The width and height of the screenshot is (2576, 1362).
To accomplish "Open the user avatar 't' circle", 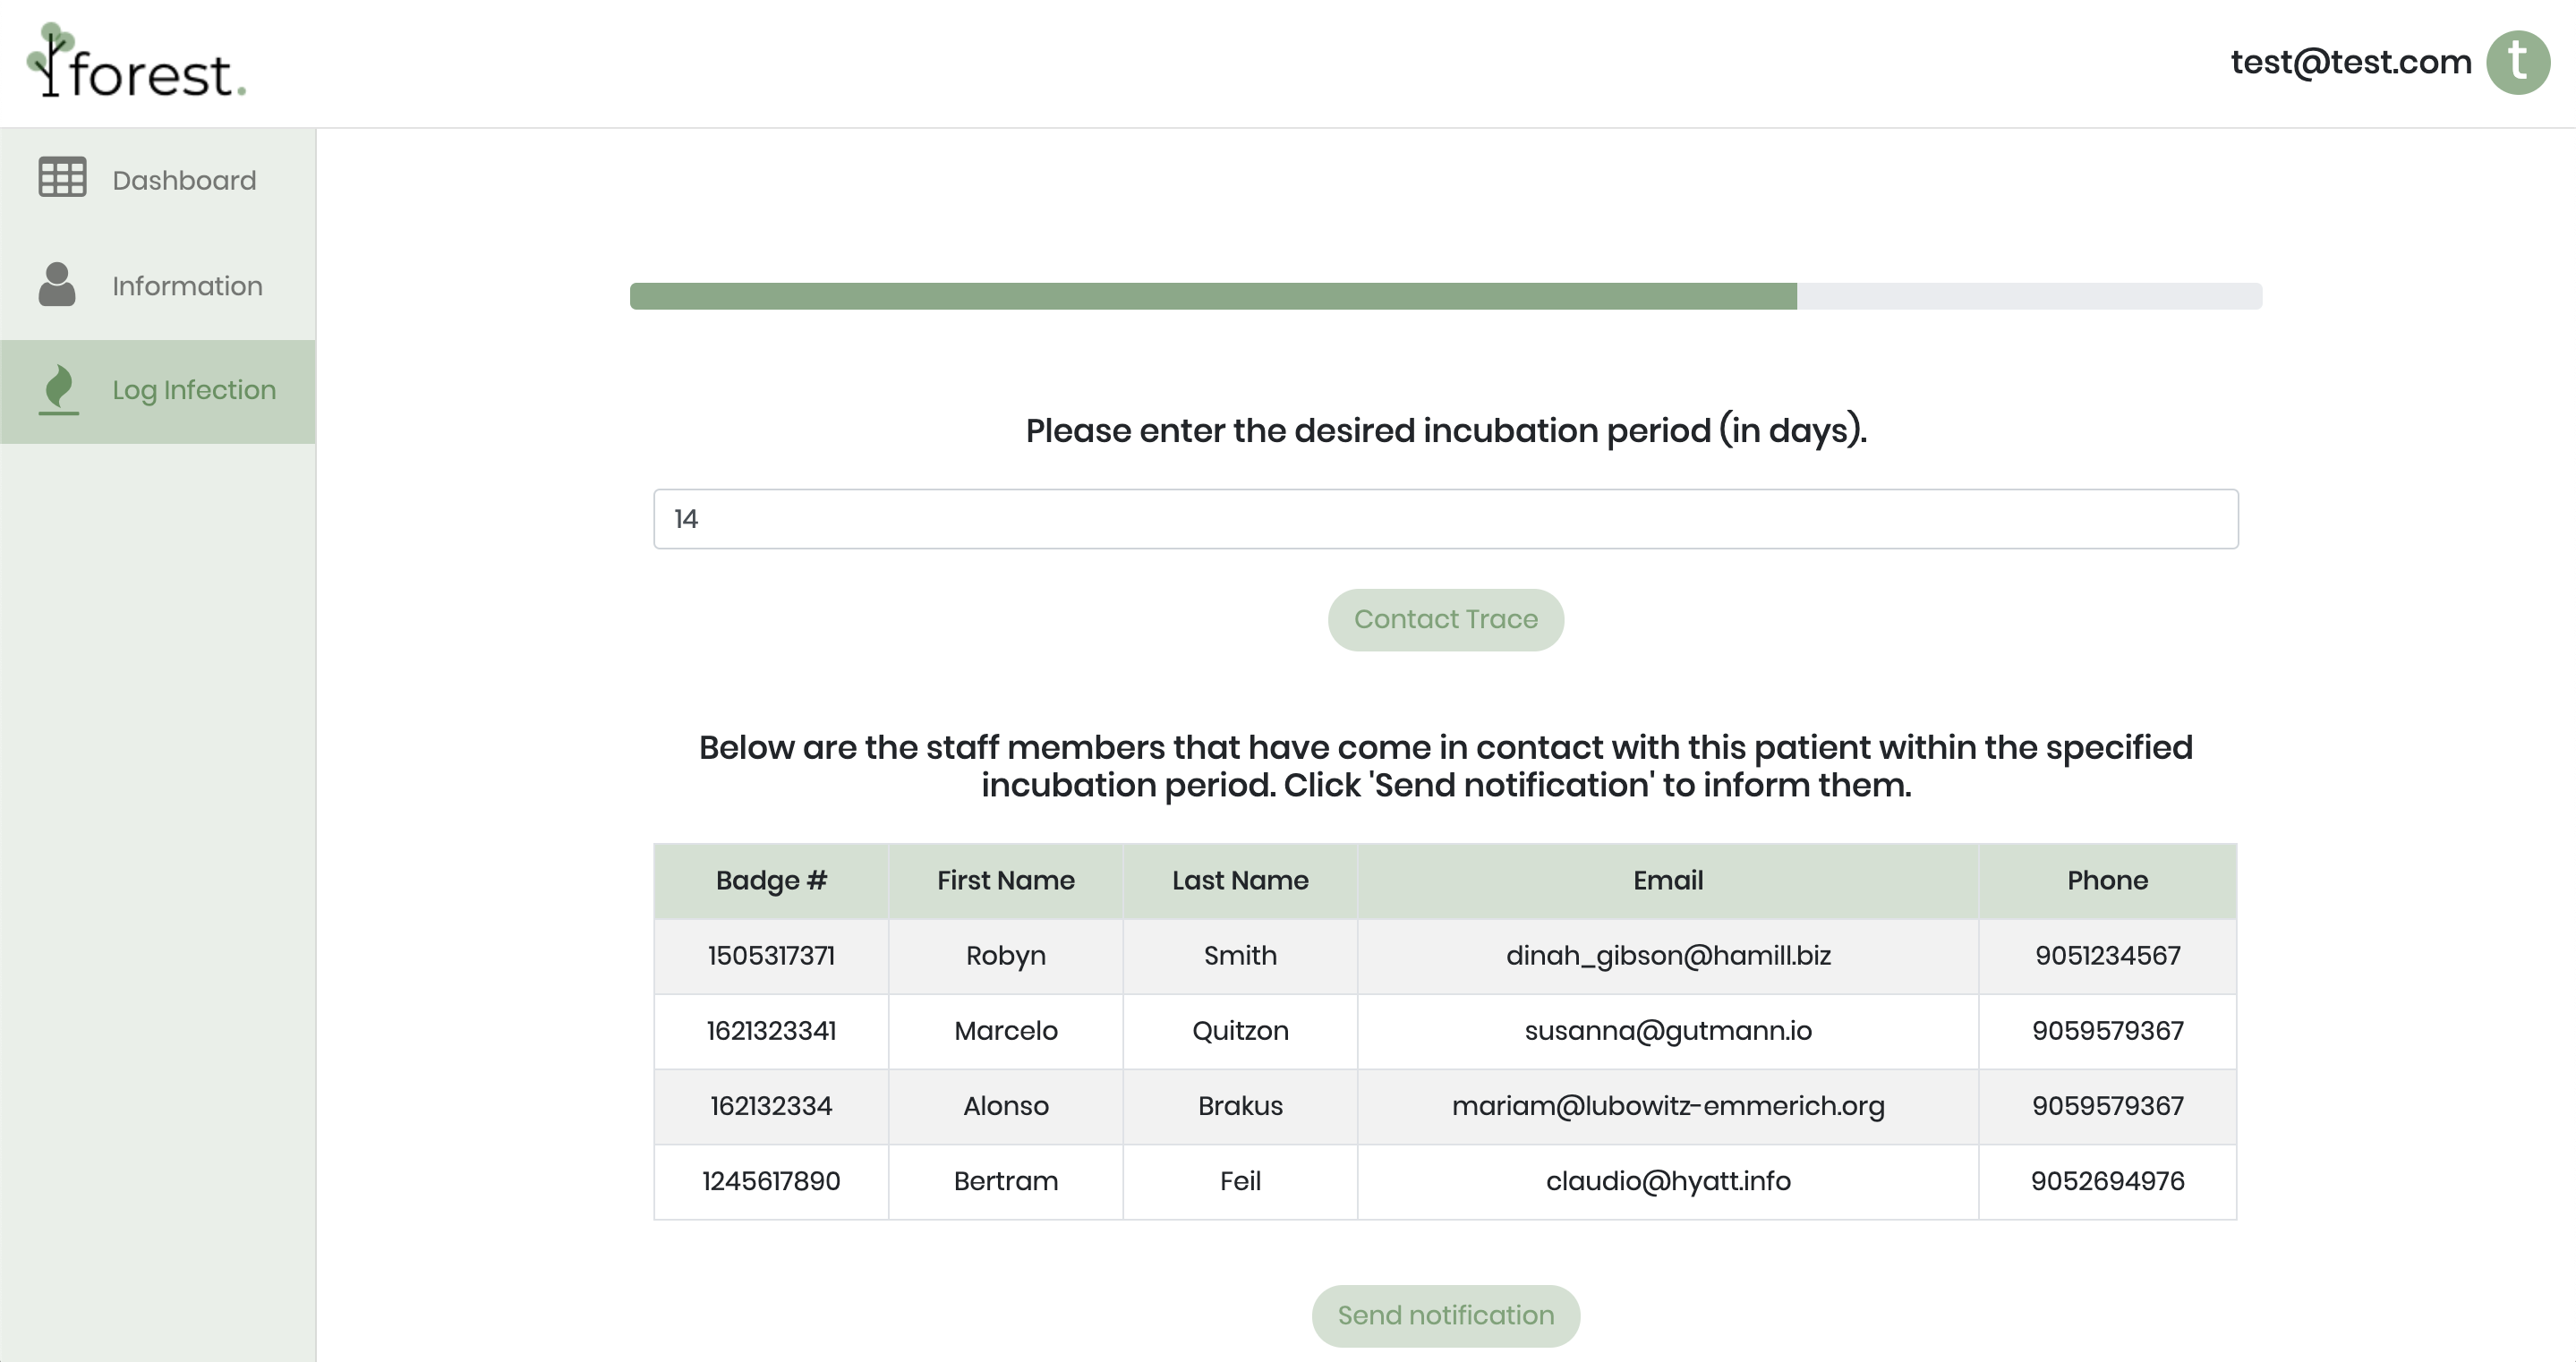I will (x=2518, y=63).
